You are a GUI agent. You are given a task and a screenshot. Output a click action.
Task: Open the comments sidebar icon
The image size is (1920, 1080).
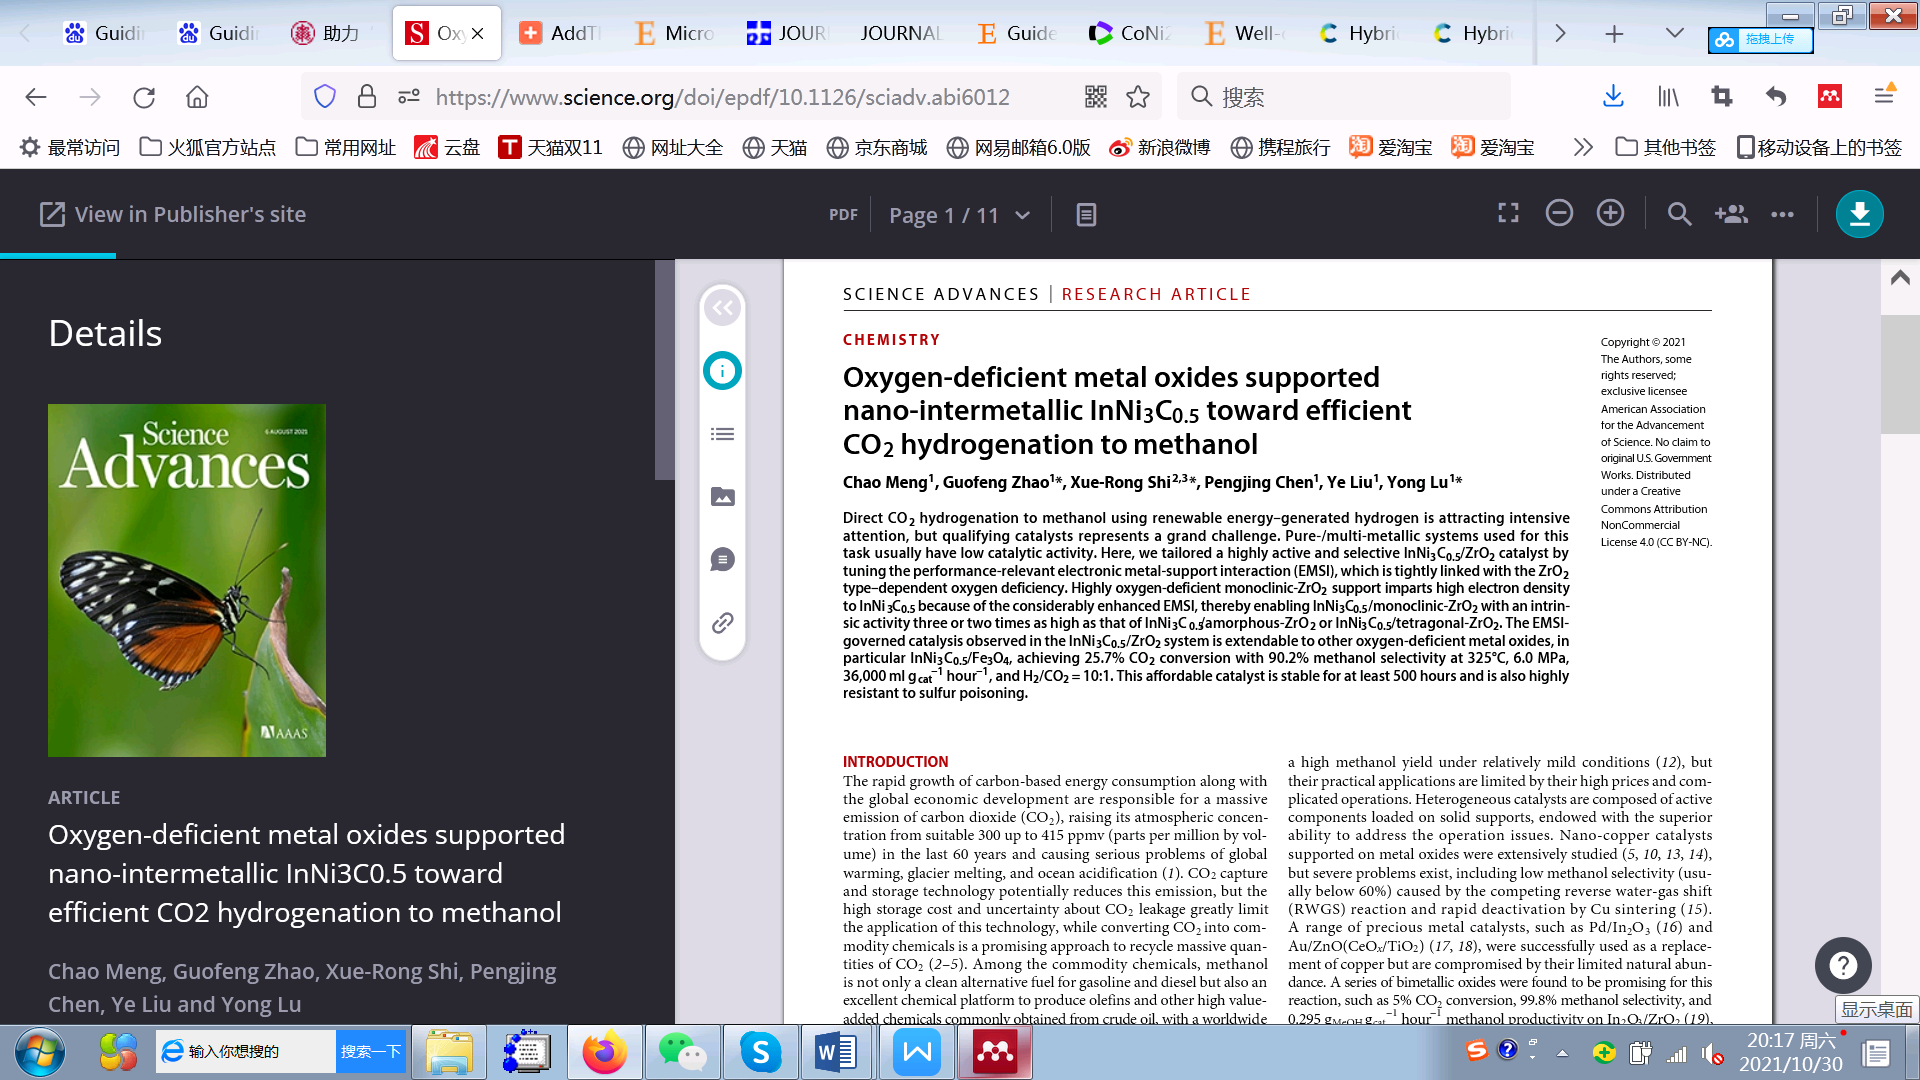click(x=722, y=560)
